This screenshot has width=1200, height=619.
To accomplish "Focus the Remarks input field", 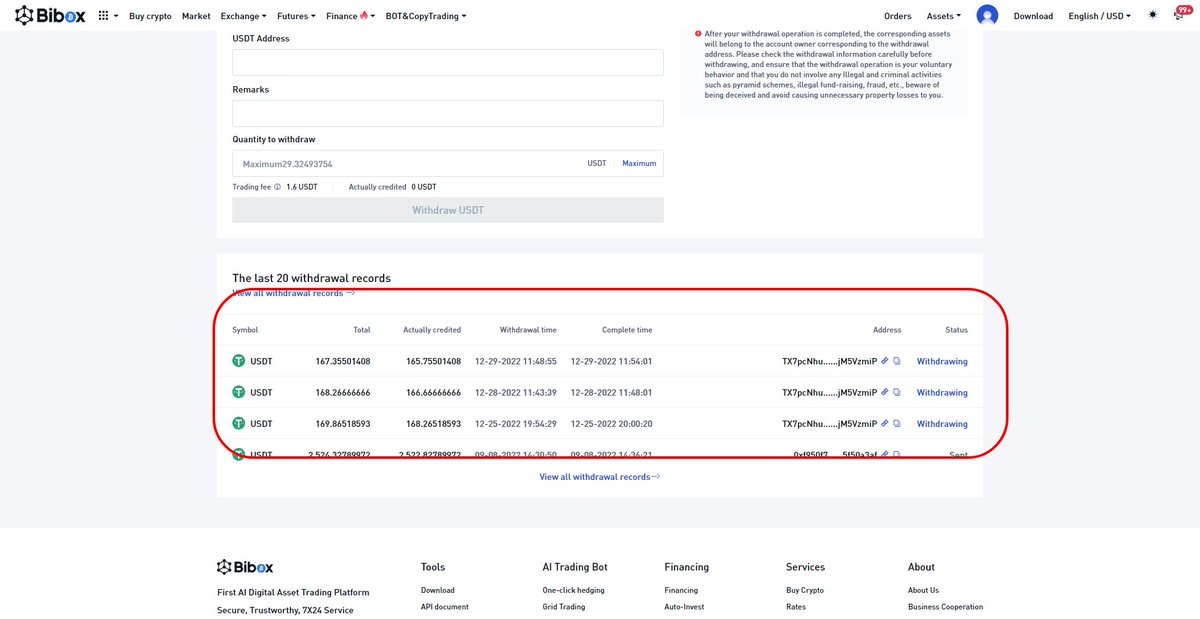I will click(x=448, y=113).
